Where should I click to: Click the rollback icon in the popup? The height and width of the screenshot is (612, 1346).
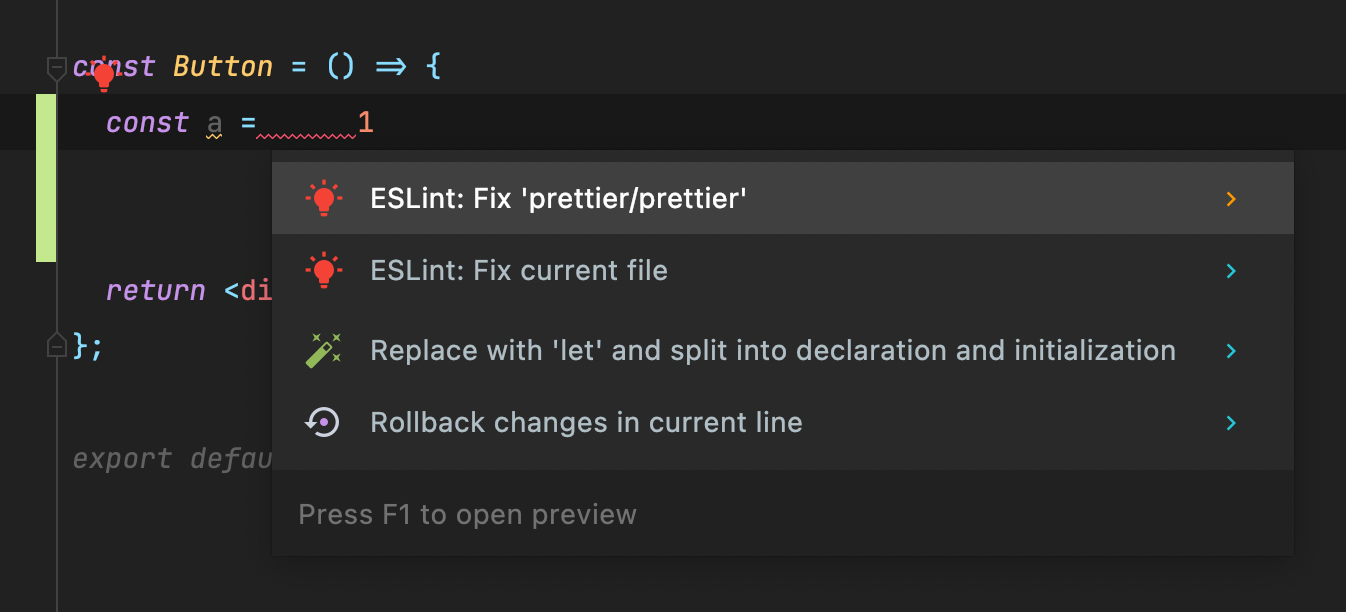point(323,423)
